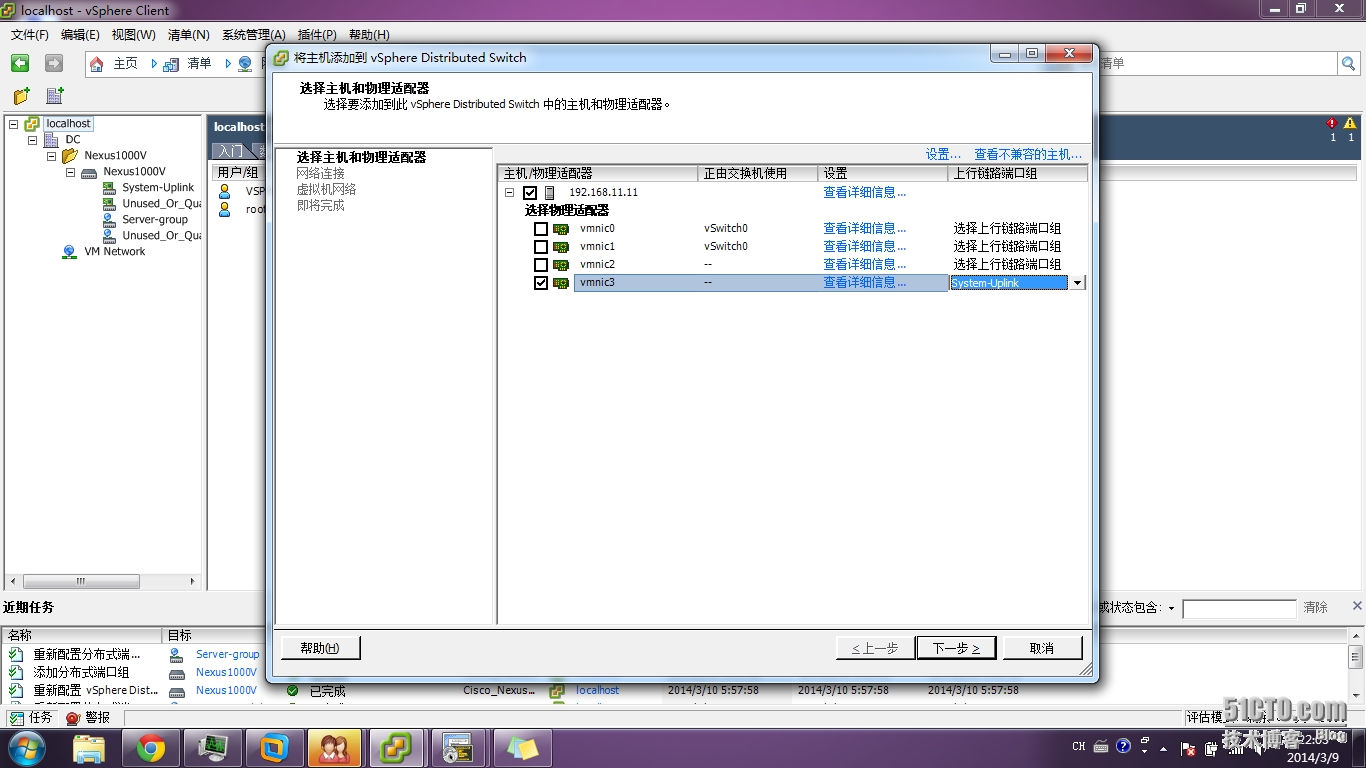Click the System-Uplink port group icon

coord(109,188)
